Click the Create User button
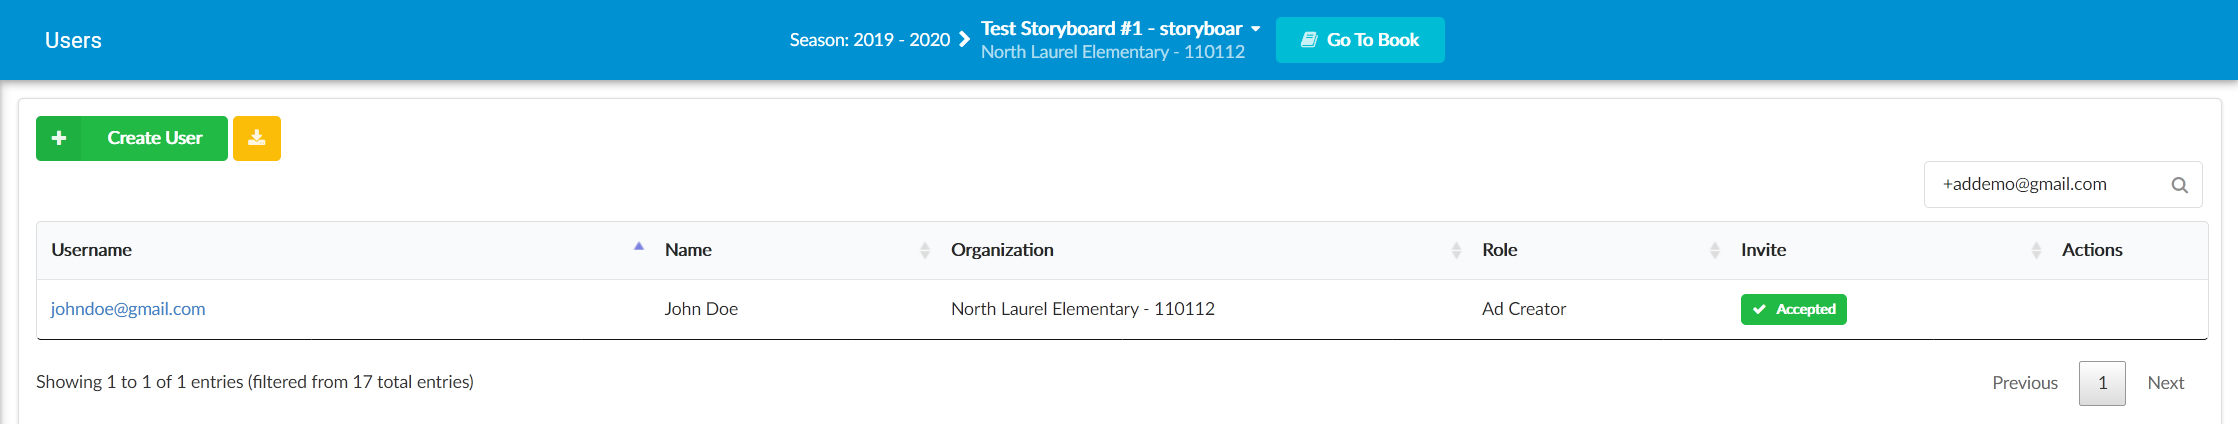2238x424 pixels. [x=132, y=138]
